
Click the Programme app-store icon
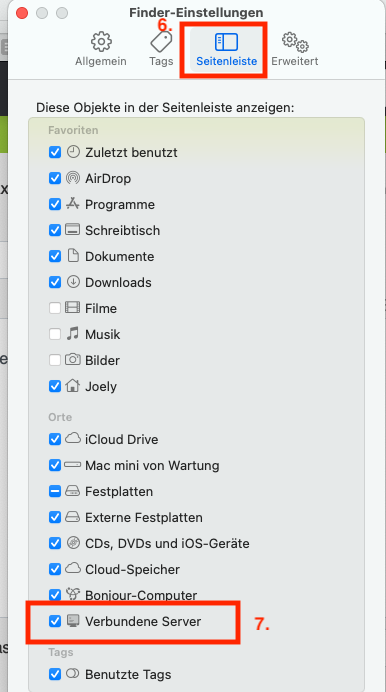point(73,204)
